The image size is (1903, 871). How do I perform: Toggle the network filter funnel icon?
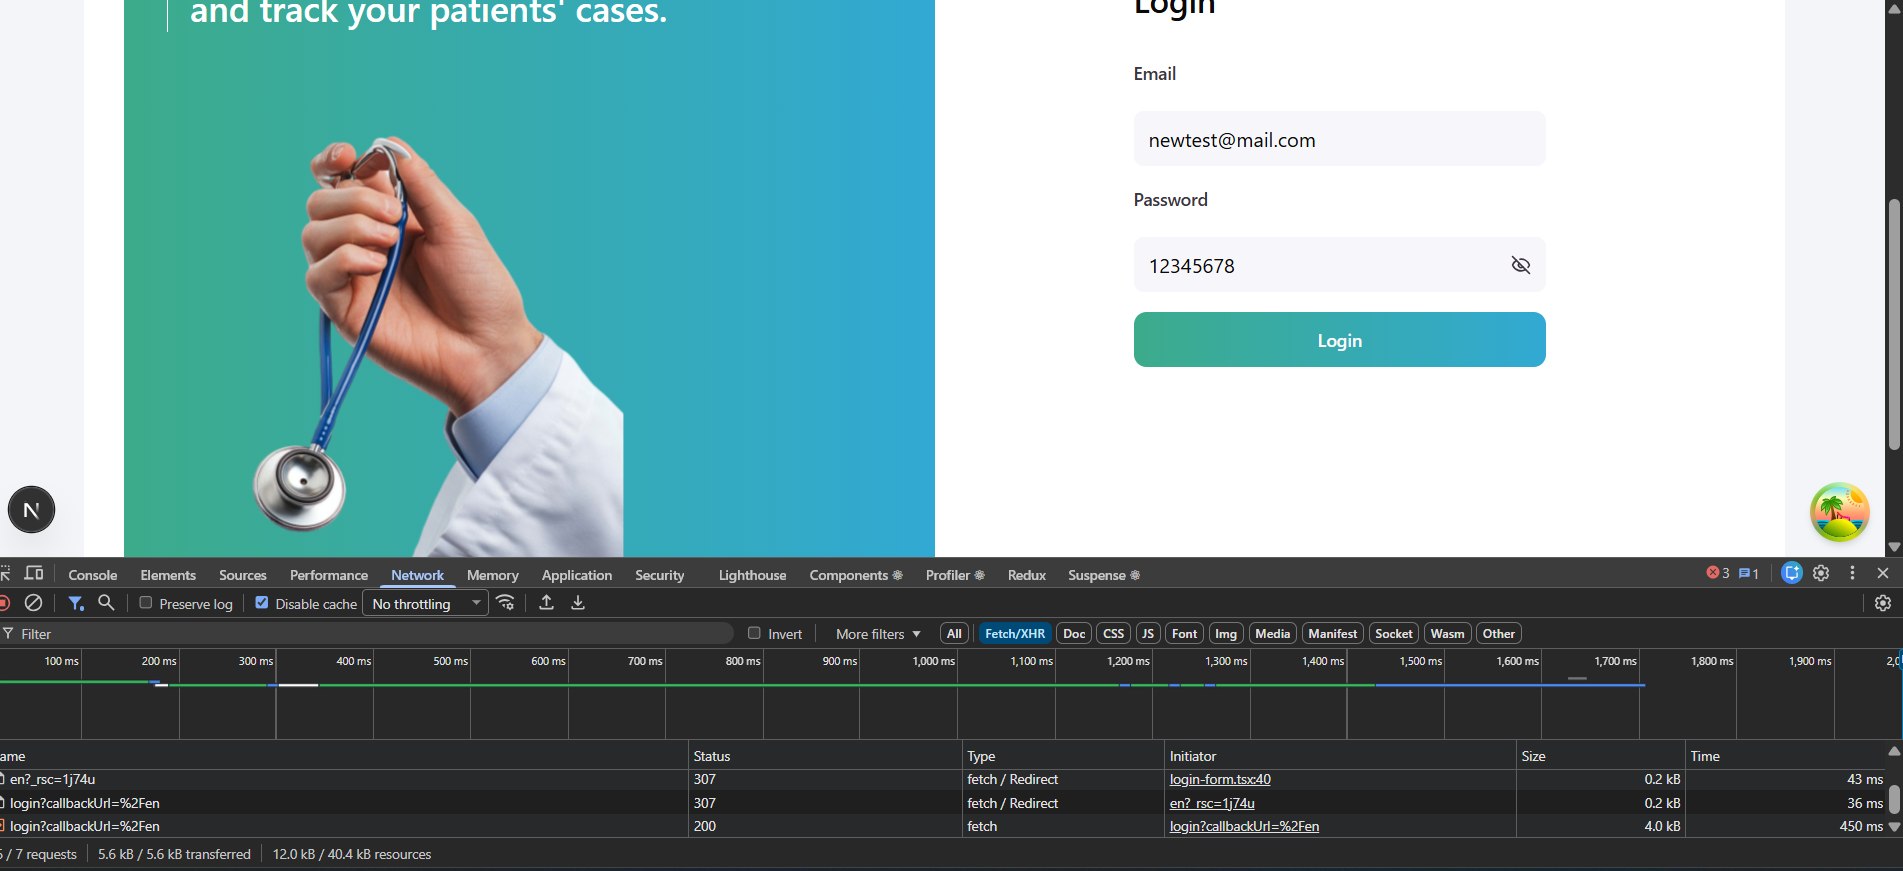[x=75, y=603]
